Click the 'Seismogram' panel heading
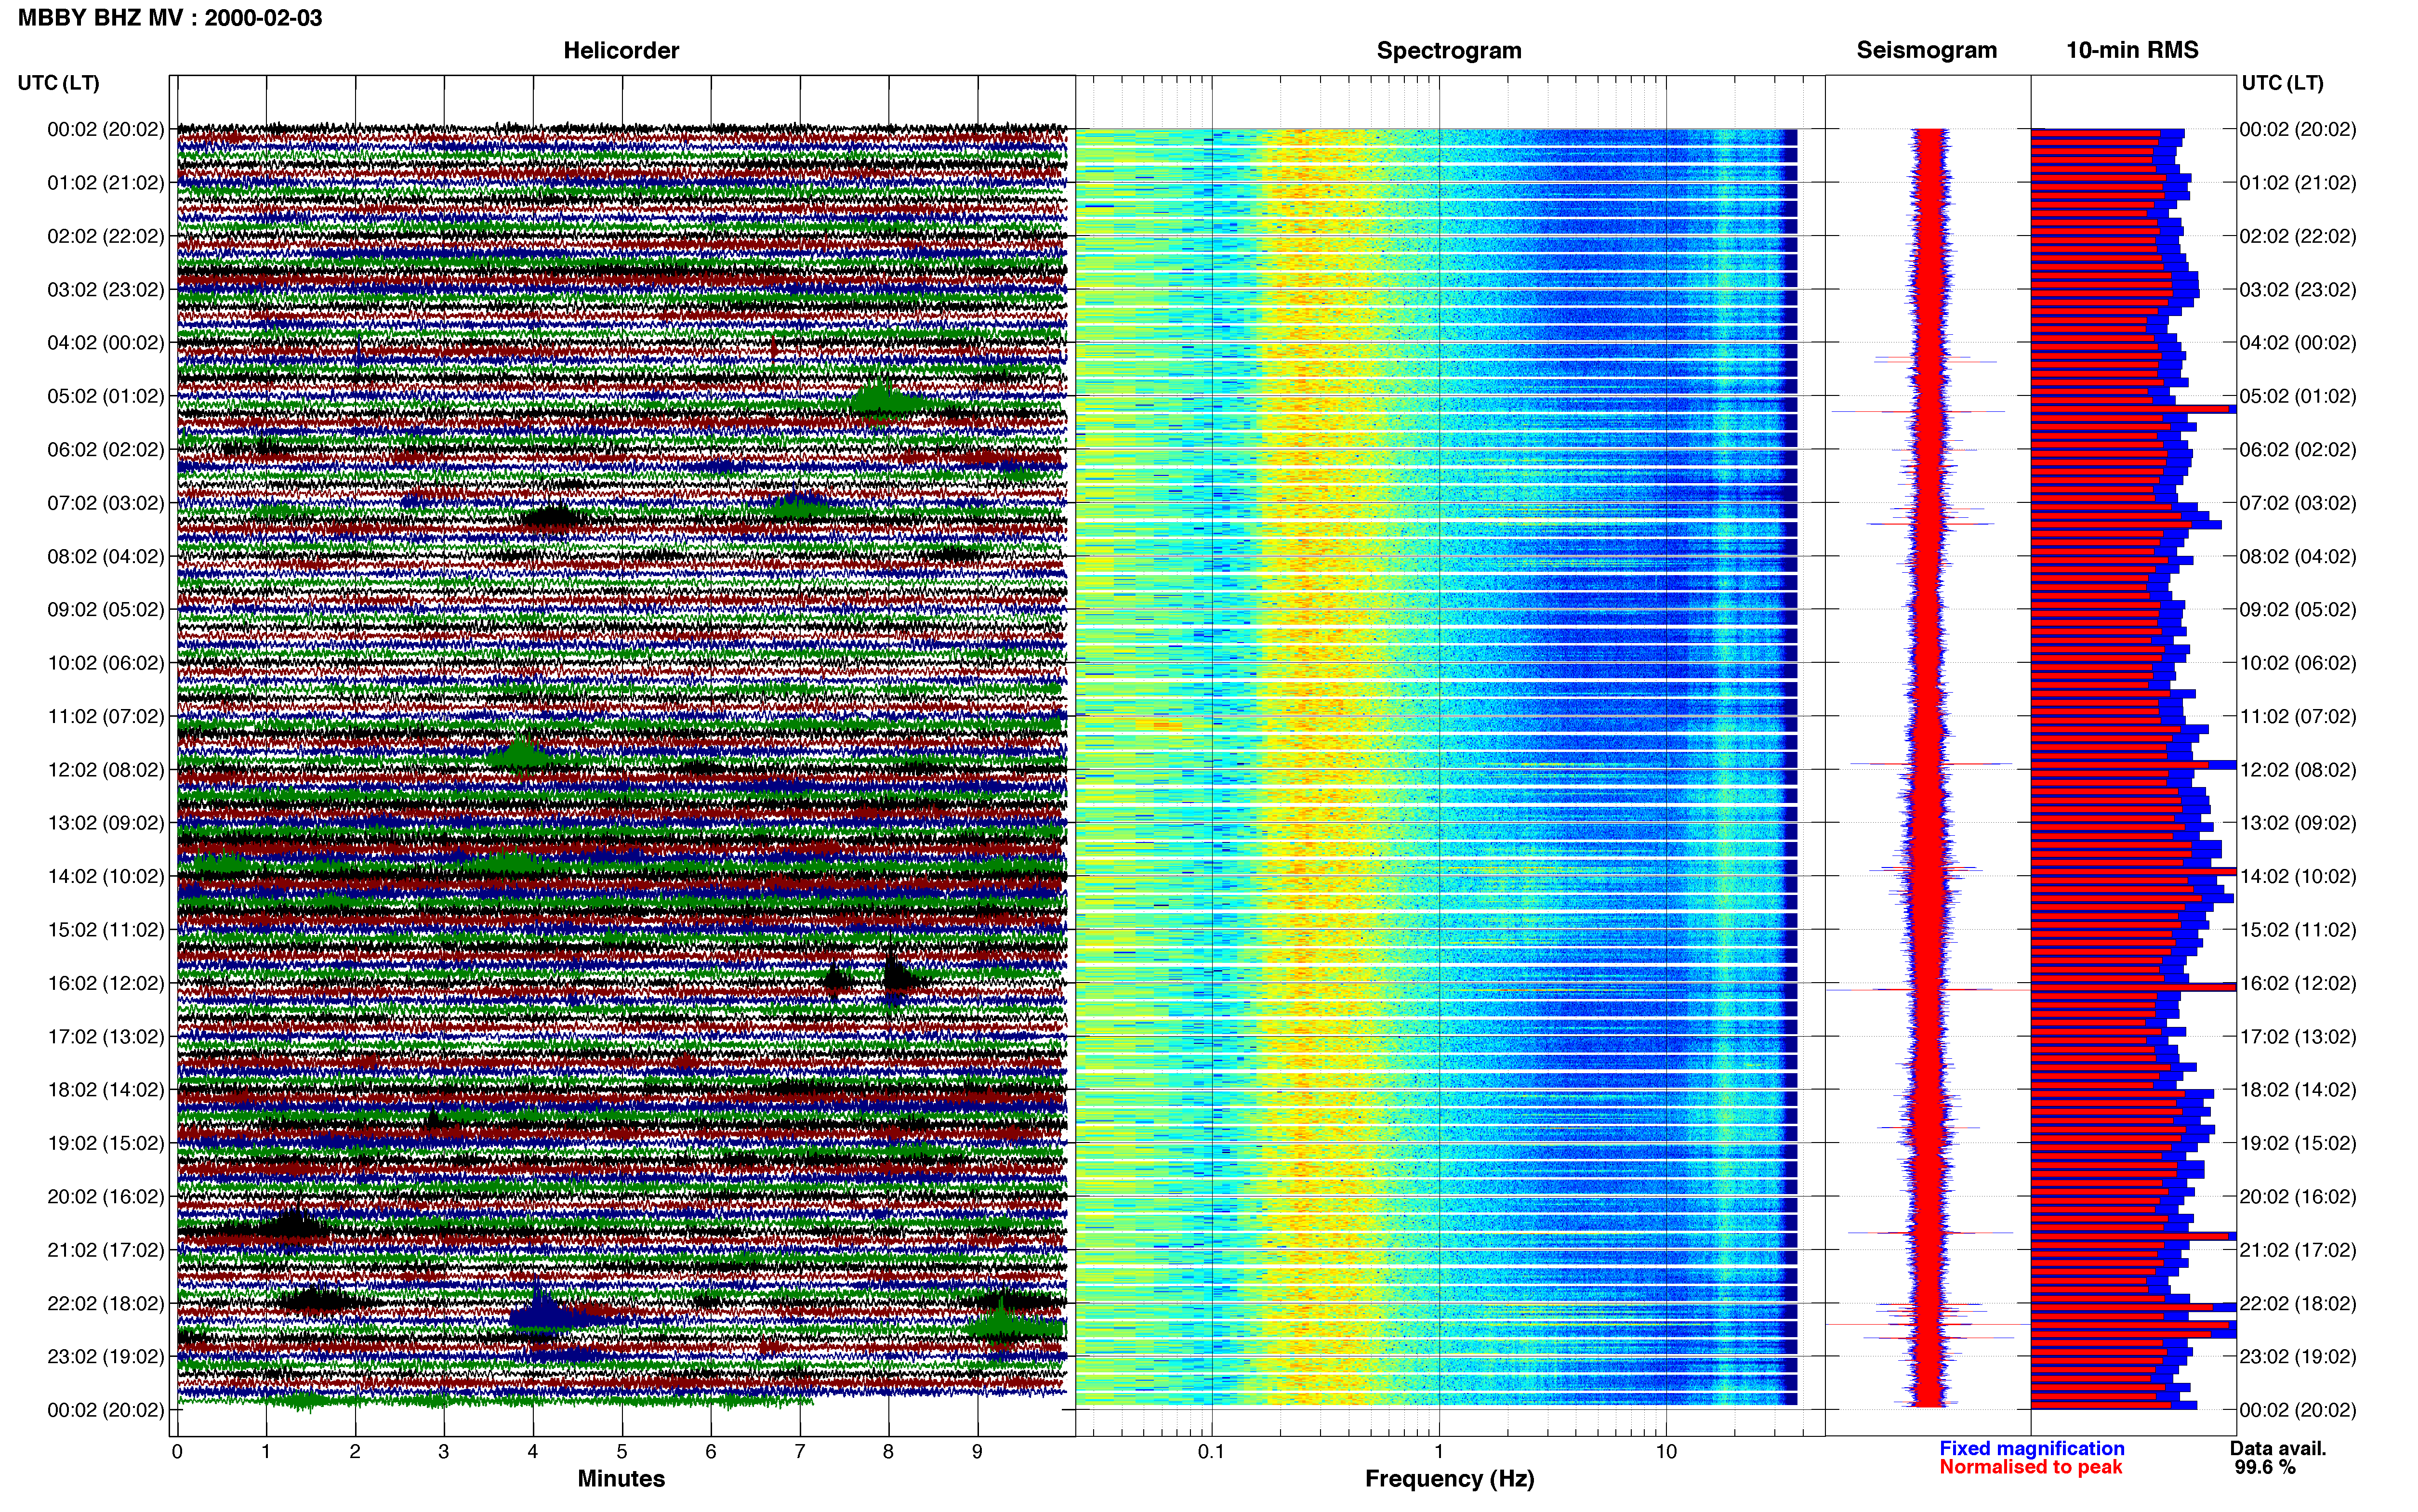 coord(1926,50)
